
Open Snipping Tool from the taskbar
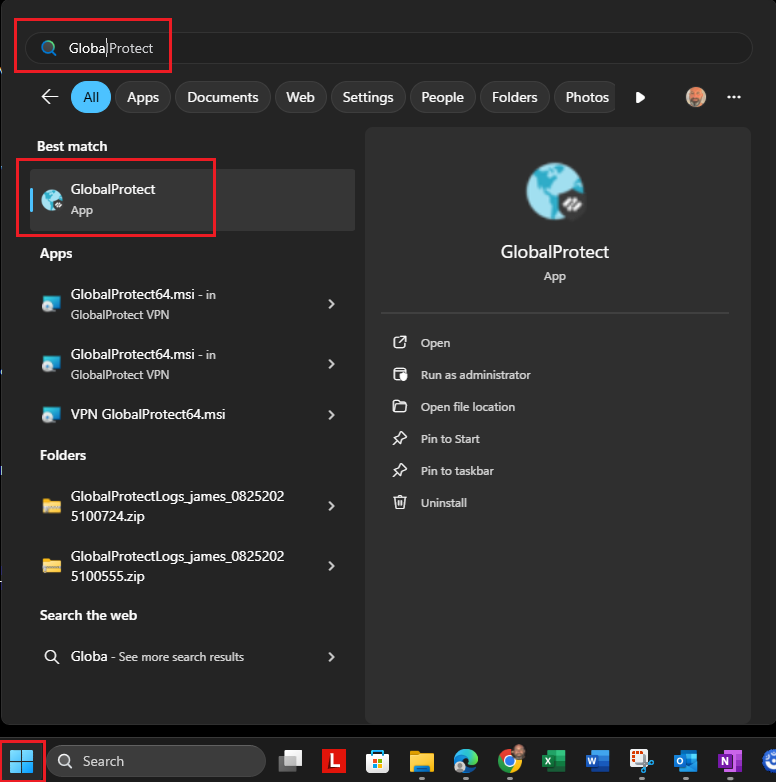[641, 761]
